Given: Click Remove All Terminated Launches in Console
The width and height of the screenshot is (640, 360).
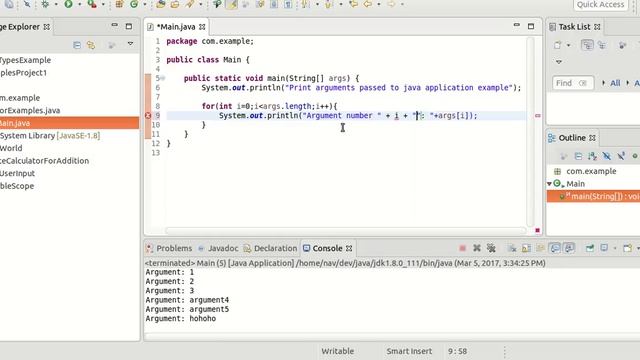Looking at the screenshot, I should coord(491,248).
